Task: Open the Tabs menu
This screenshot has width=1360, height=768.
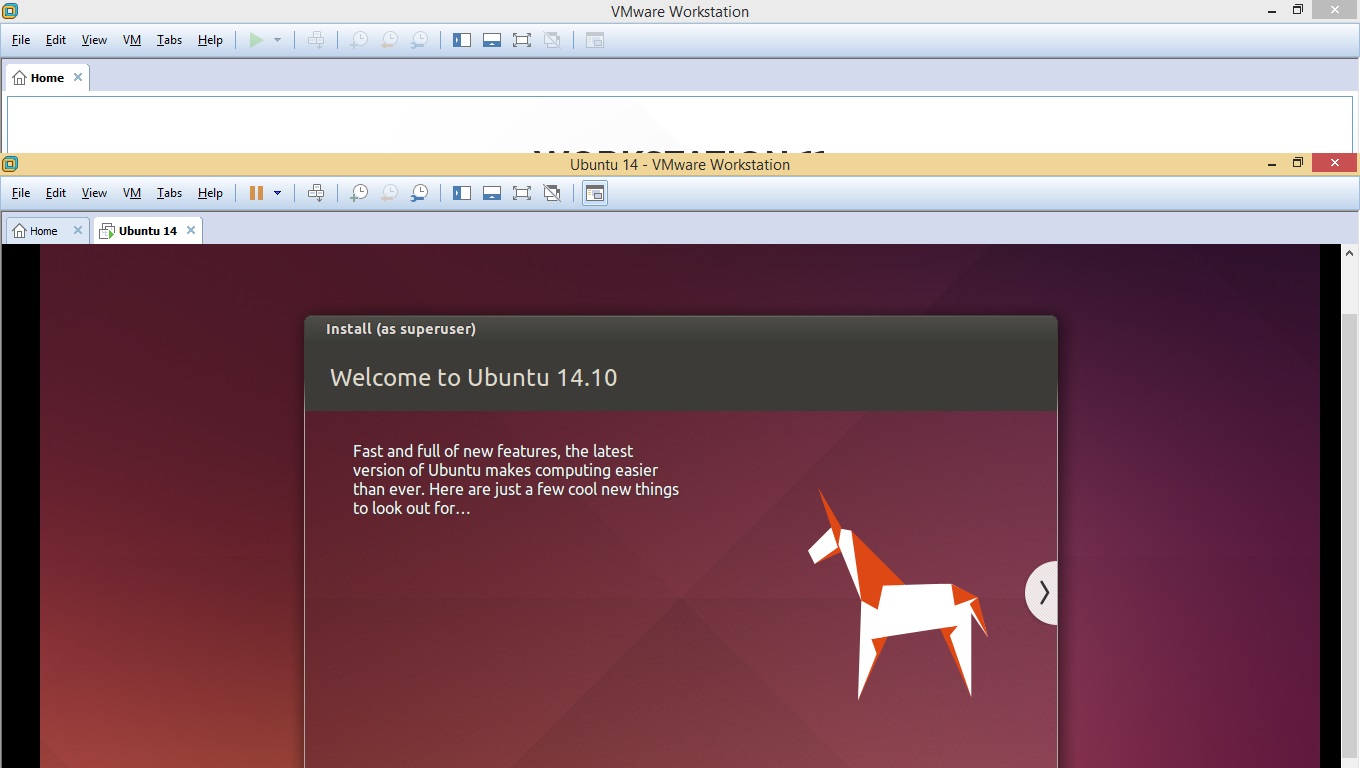Action: click(169, 192)
